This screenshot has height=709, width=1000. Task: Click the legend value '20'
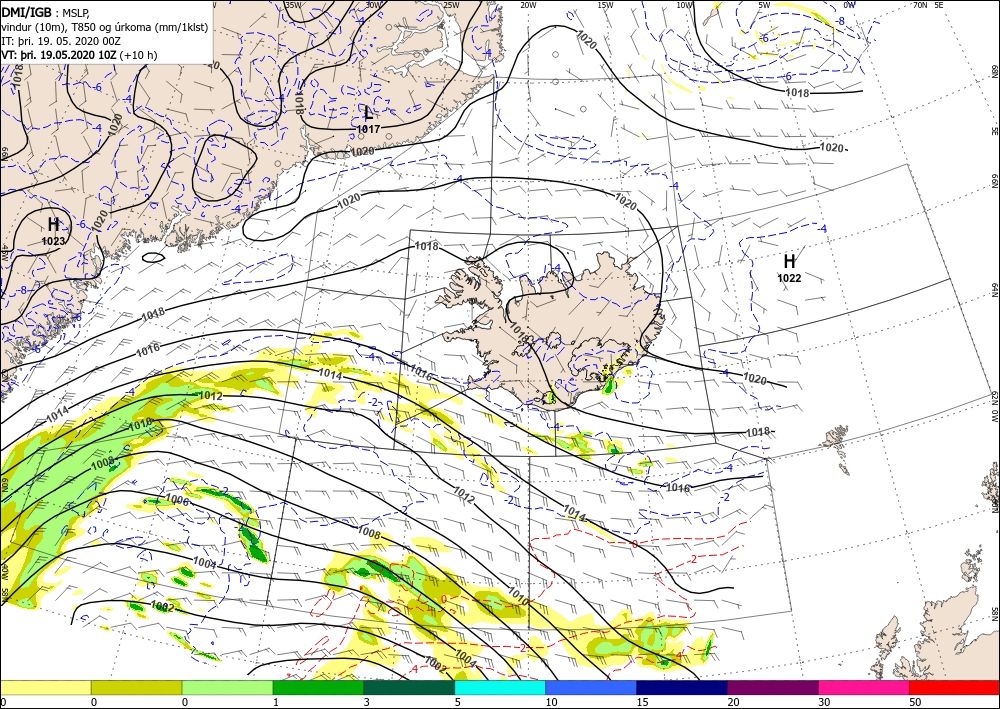(733, 702)
